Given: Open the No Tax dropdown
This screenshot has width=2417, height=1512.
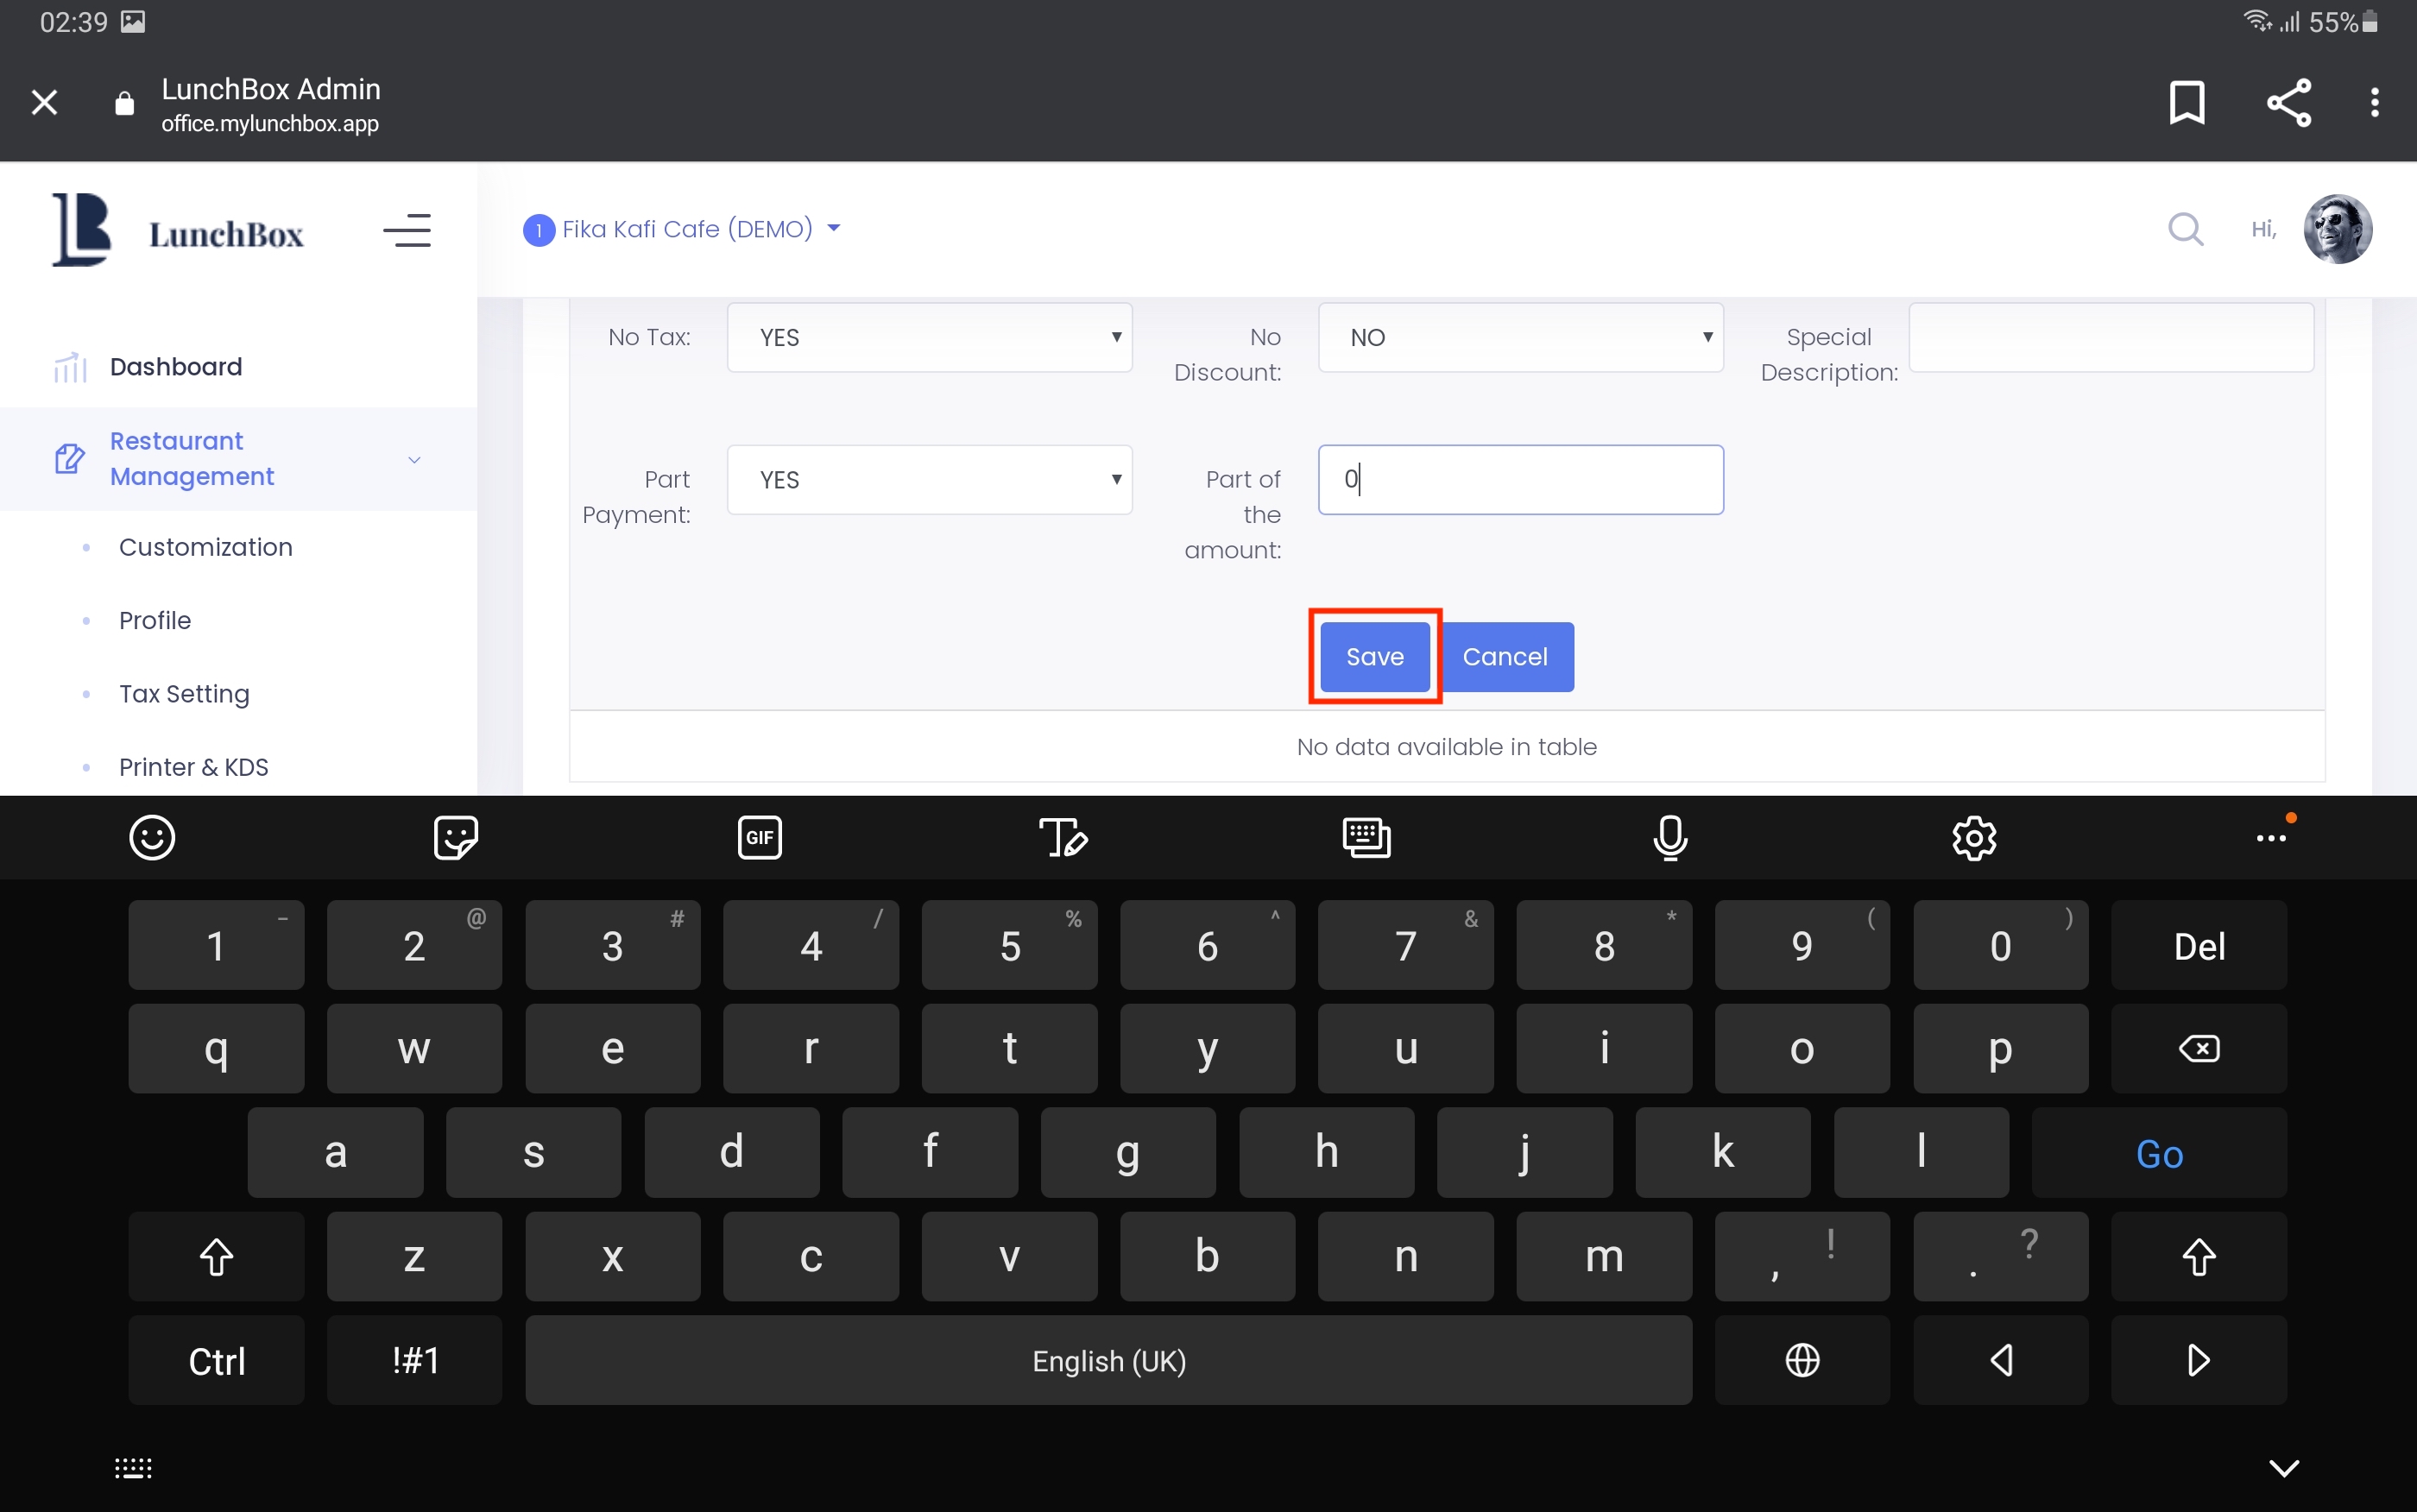Looking at the screenshot, I should (929, 338).
